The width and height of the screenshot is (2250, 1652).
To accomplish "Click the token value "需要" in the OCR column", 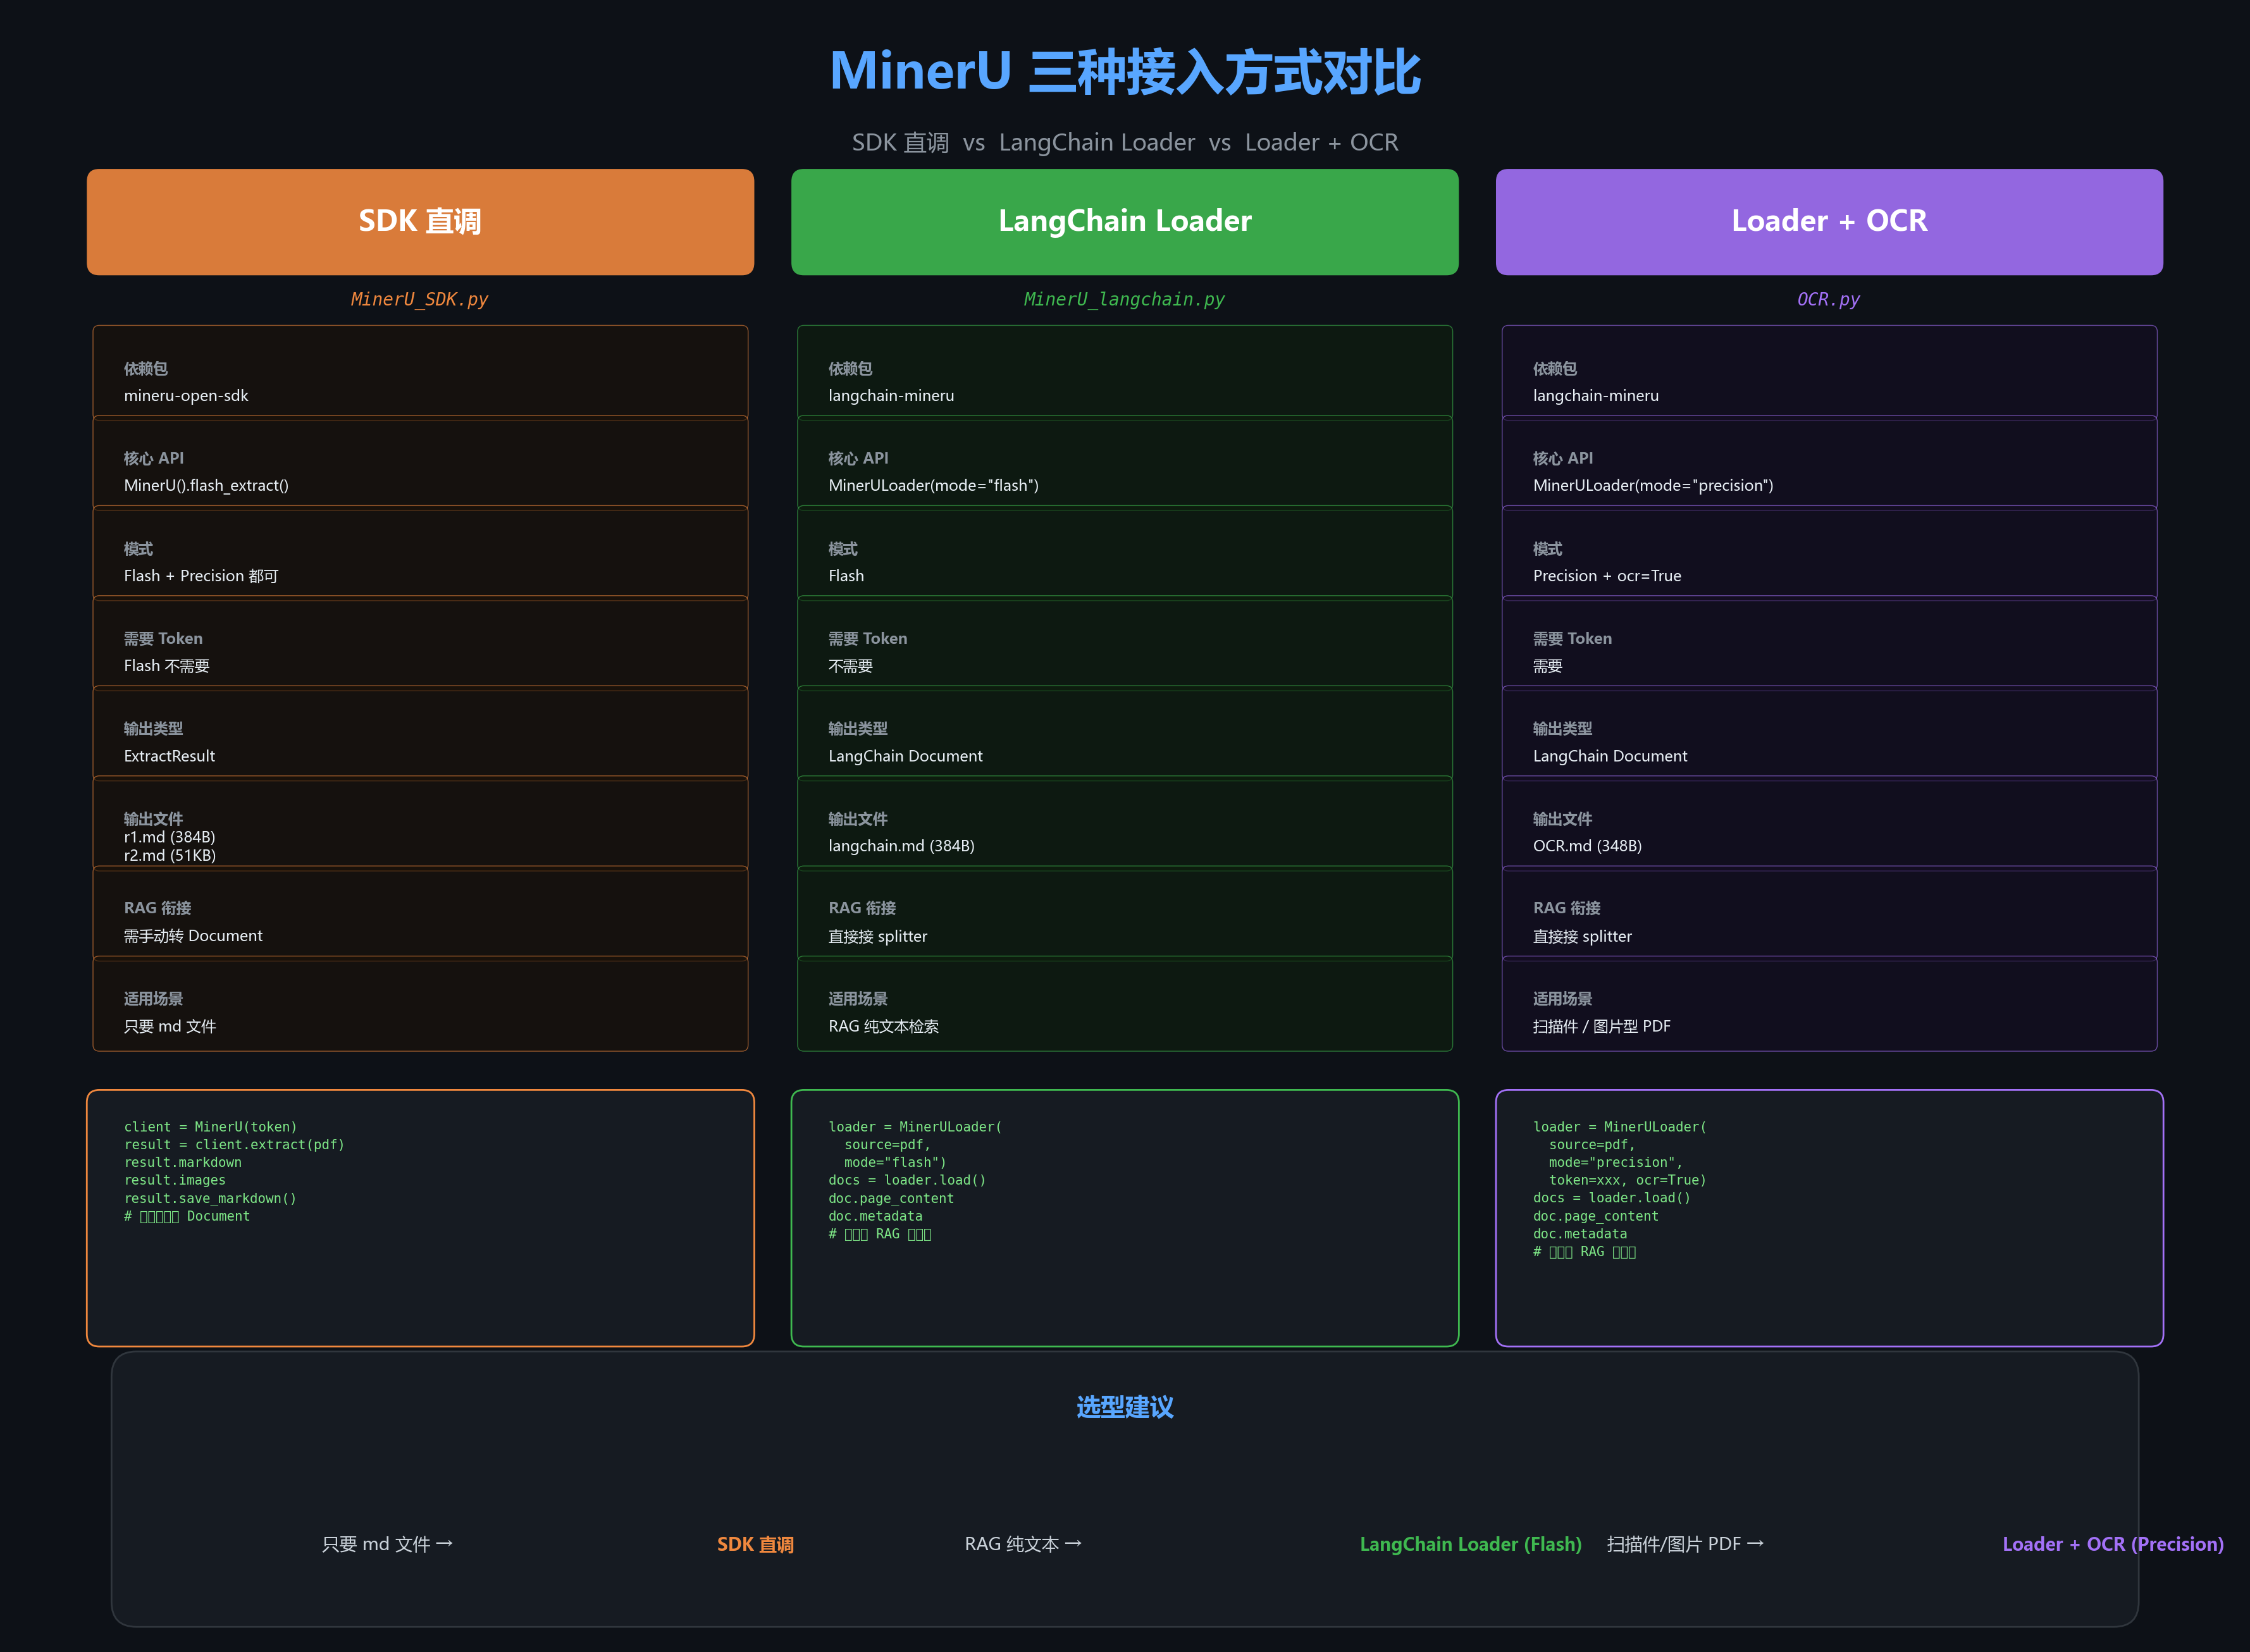I will pyautogui.click(x=1548, y=666).
